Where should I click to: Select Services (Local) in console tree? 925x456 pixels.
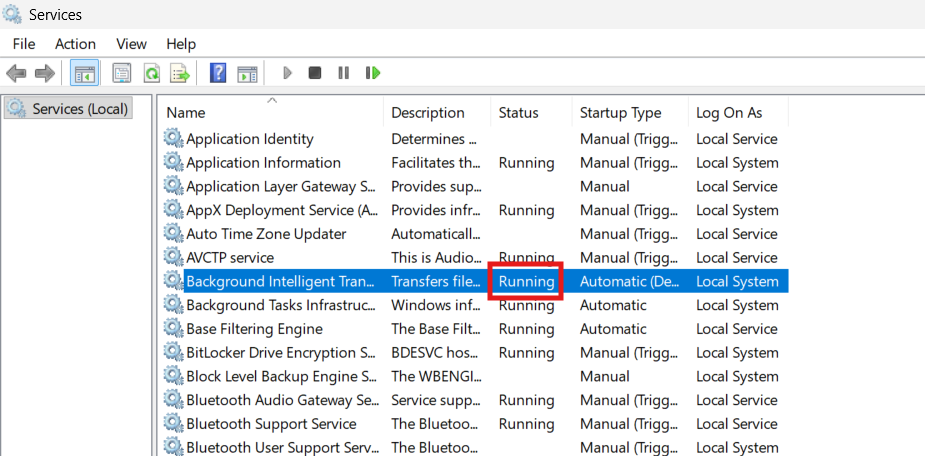[x=68, y=109]
